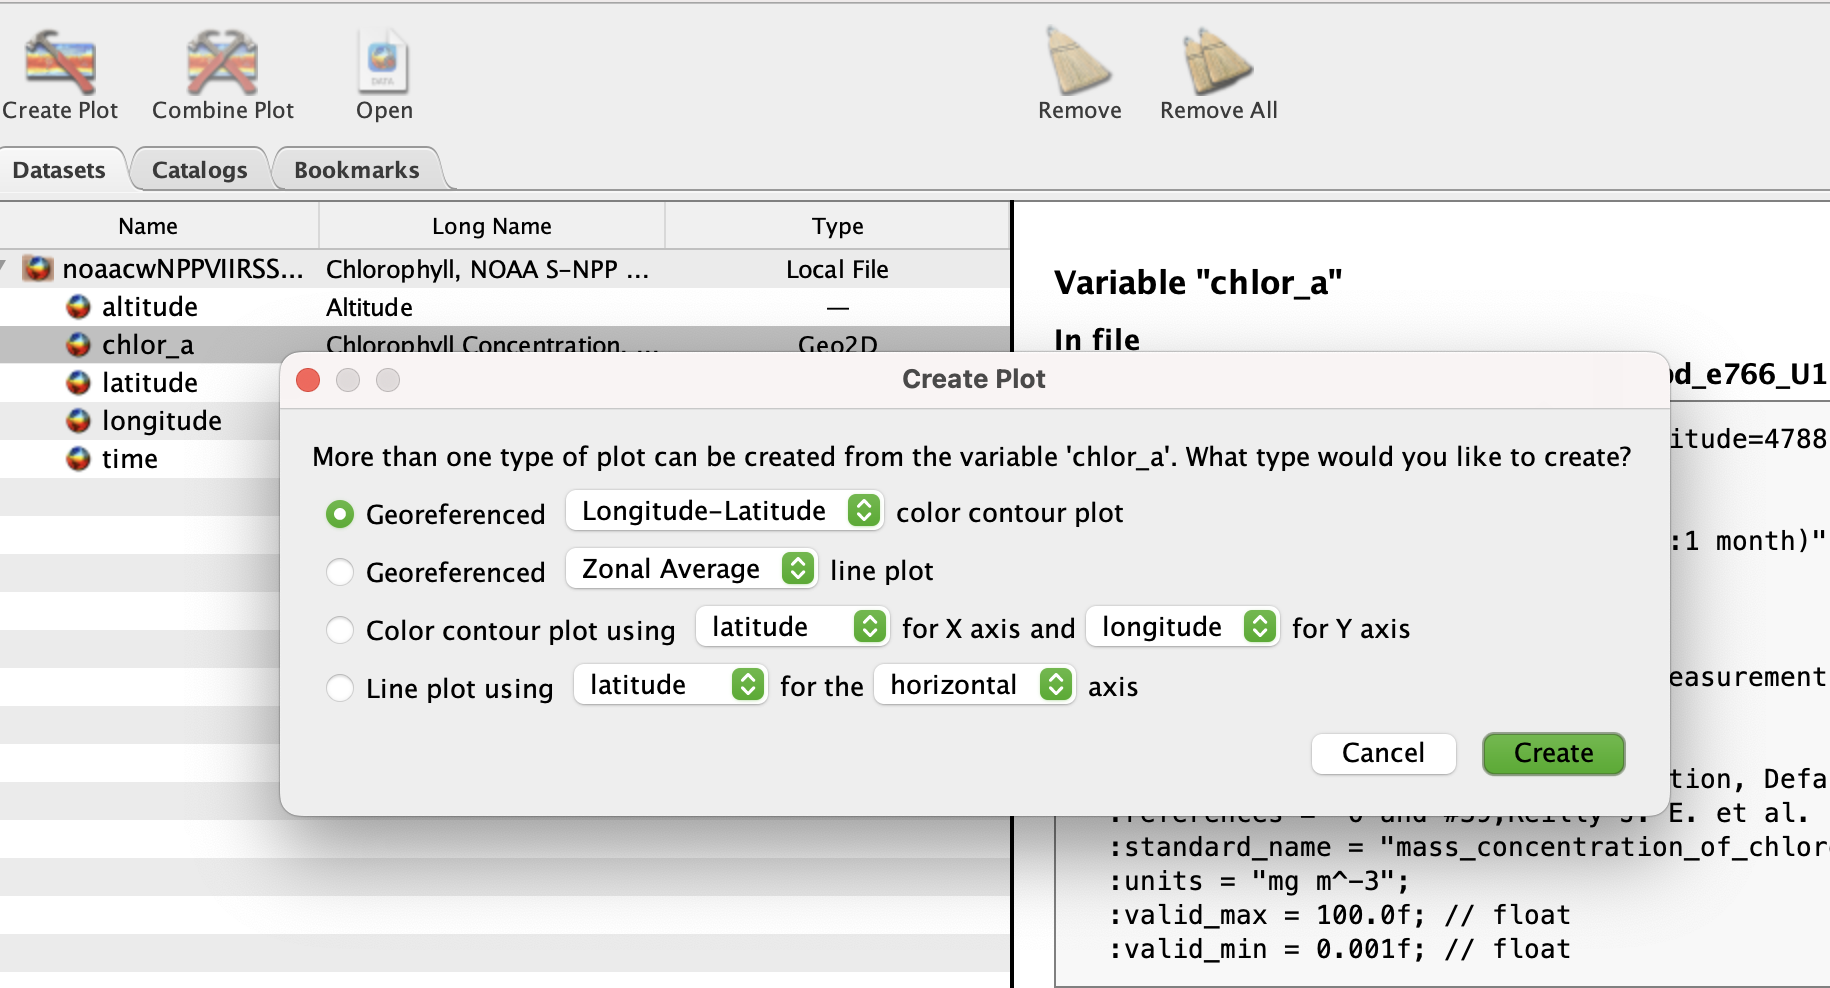This screenshot has height=988, width=1830.
Task: Cancel the Create Plot dialog
Action: [x=1383, y=753]
